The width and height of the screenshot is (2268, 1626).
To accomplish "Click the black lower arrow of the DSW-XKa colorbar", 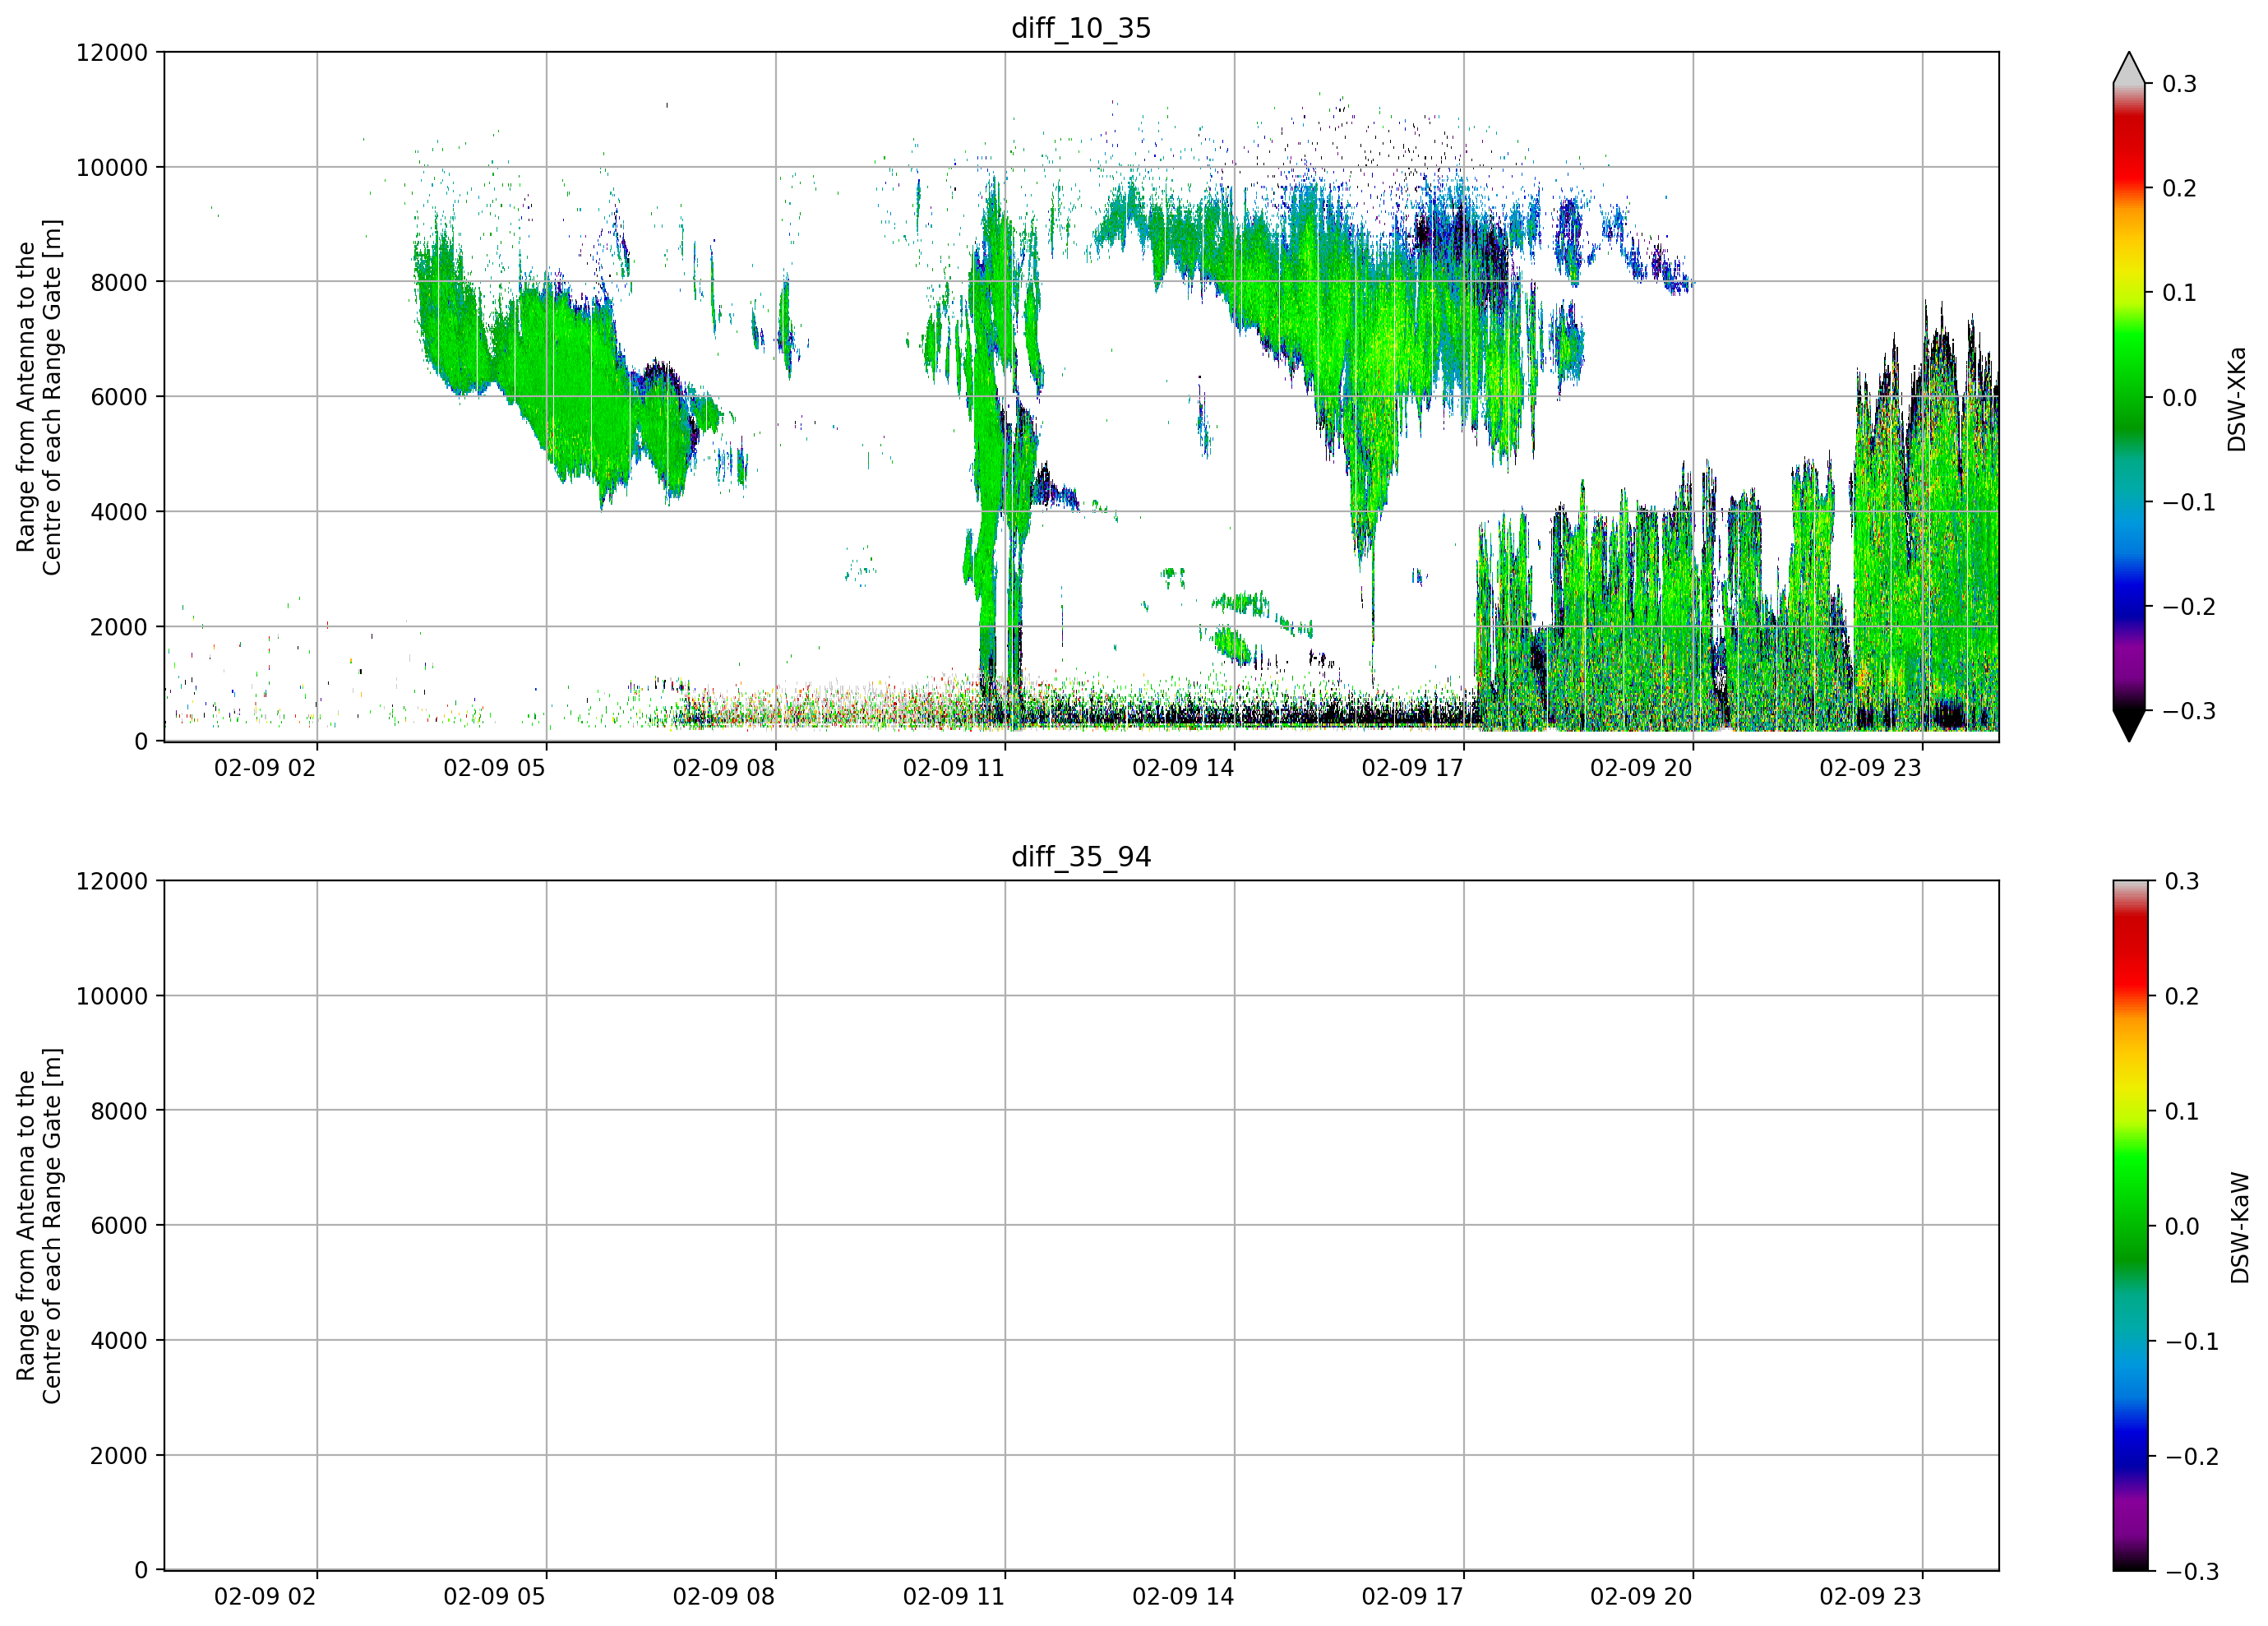I will (x=2129, y=726).
